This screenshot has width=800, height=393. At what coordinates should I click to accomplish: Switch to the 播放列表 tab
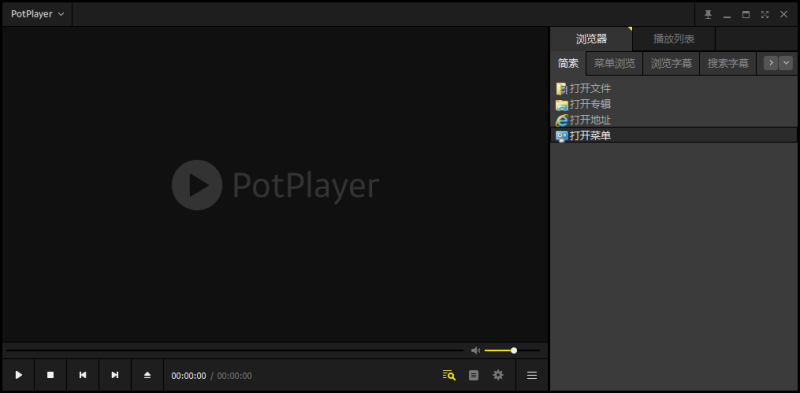tap(674, 39)
